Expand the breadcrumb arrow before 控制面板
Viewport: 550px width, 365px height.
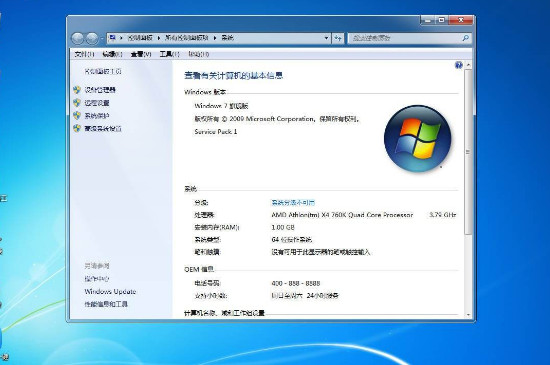121,38
